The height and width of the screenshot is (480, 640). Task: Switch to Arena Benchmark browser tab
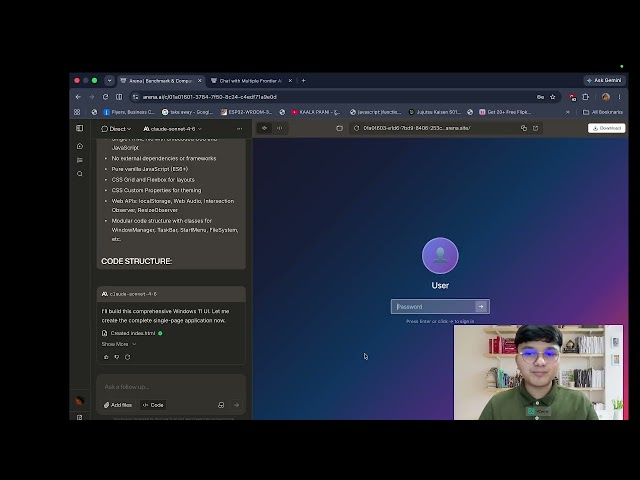160,81
